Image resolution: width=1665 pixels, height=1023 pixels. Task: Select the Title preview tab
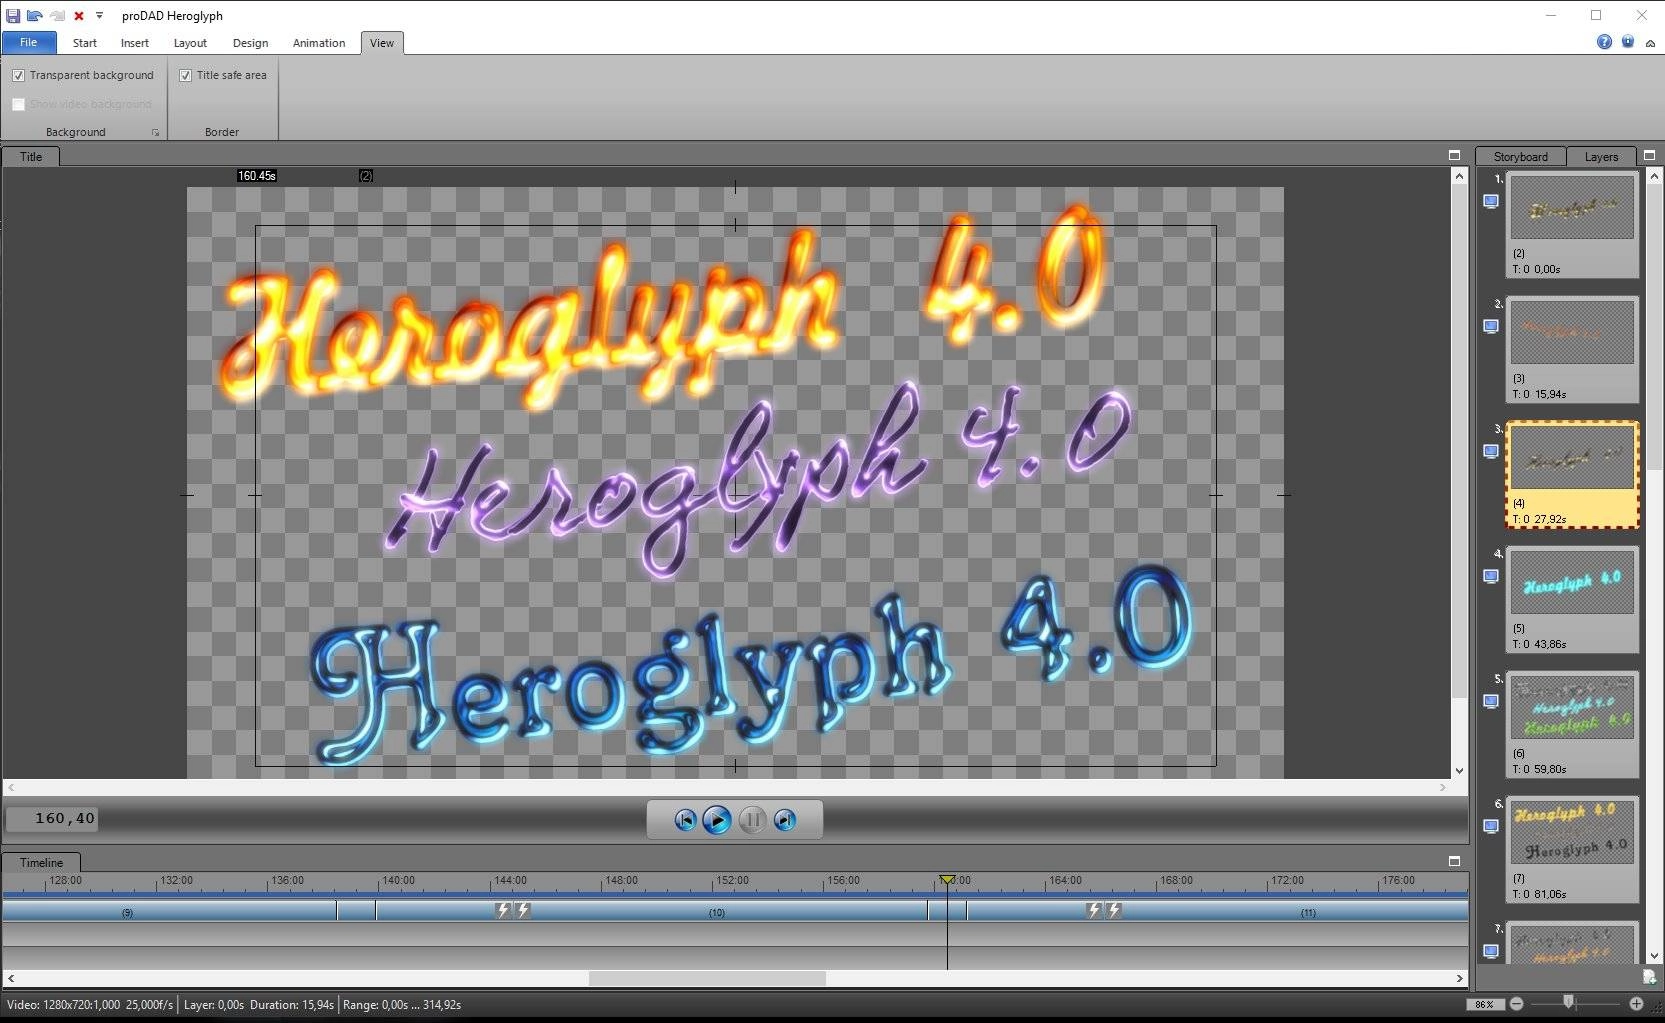click(31, 157)
